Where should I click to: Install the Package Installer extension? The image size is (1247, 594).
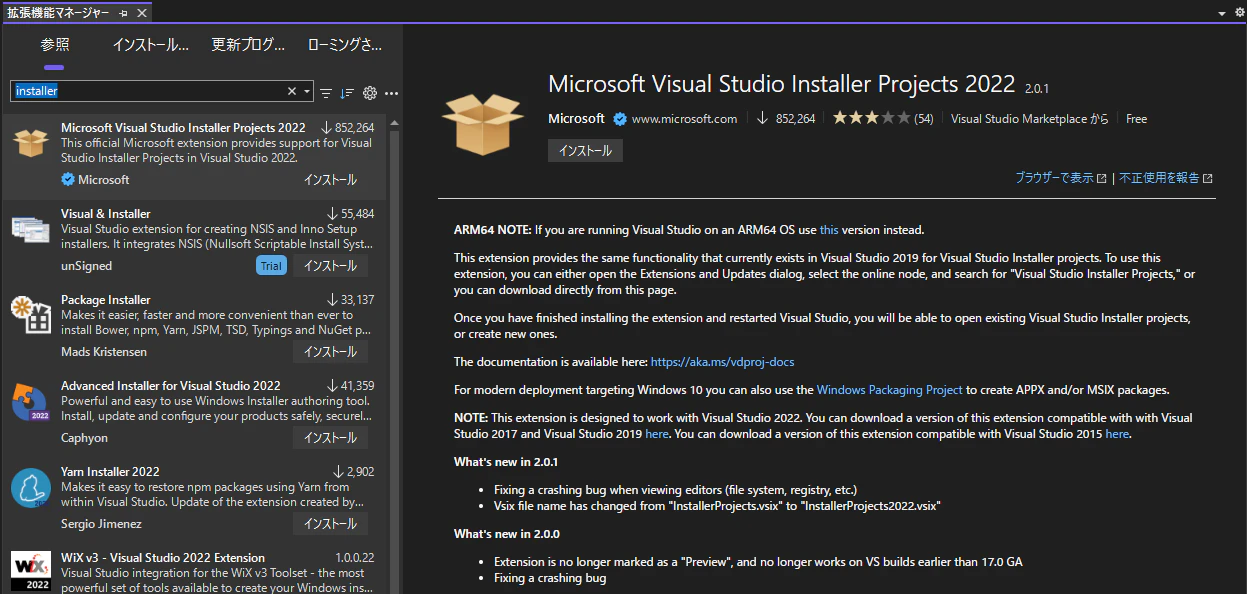(330, 352)
